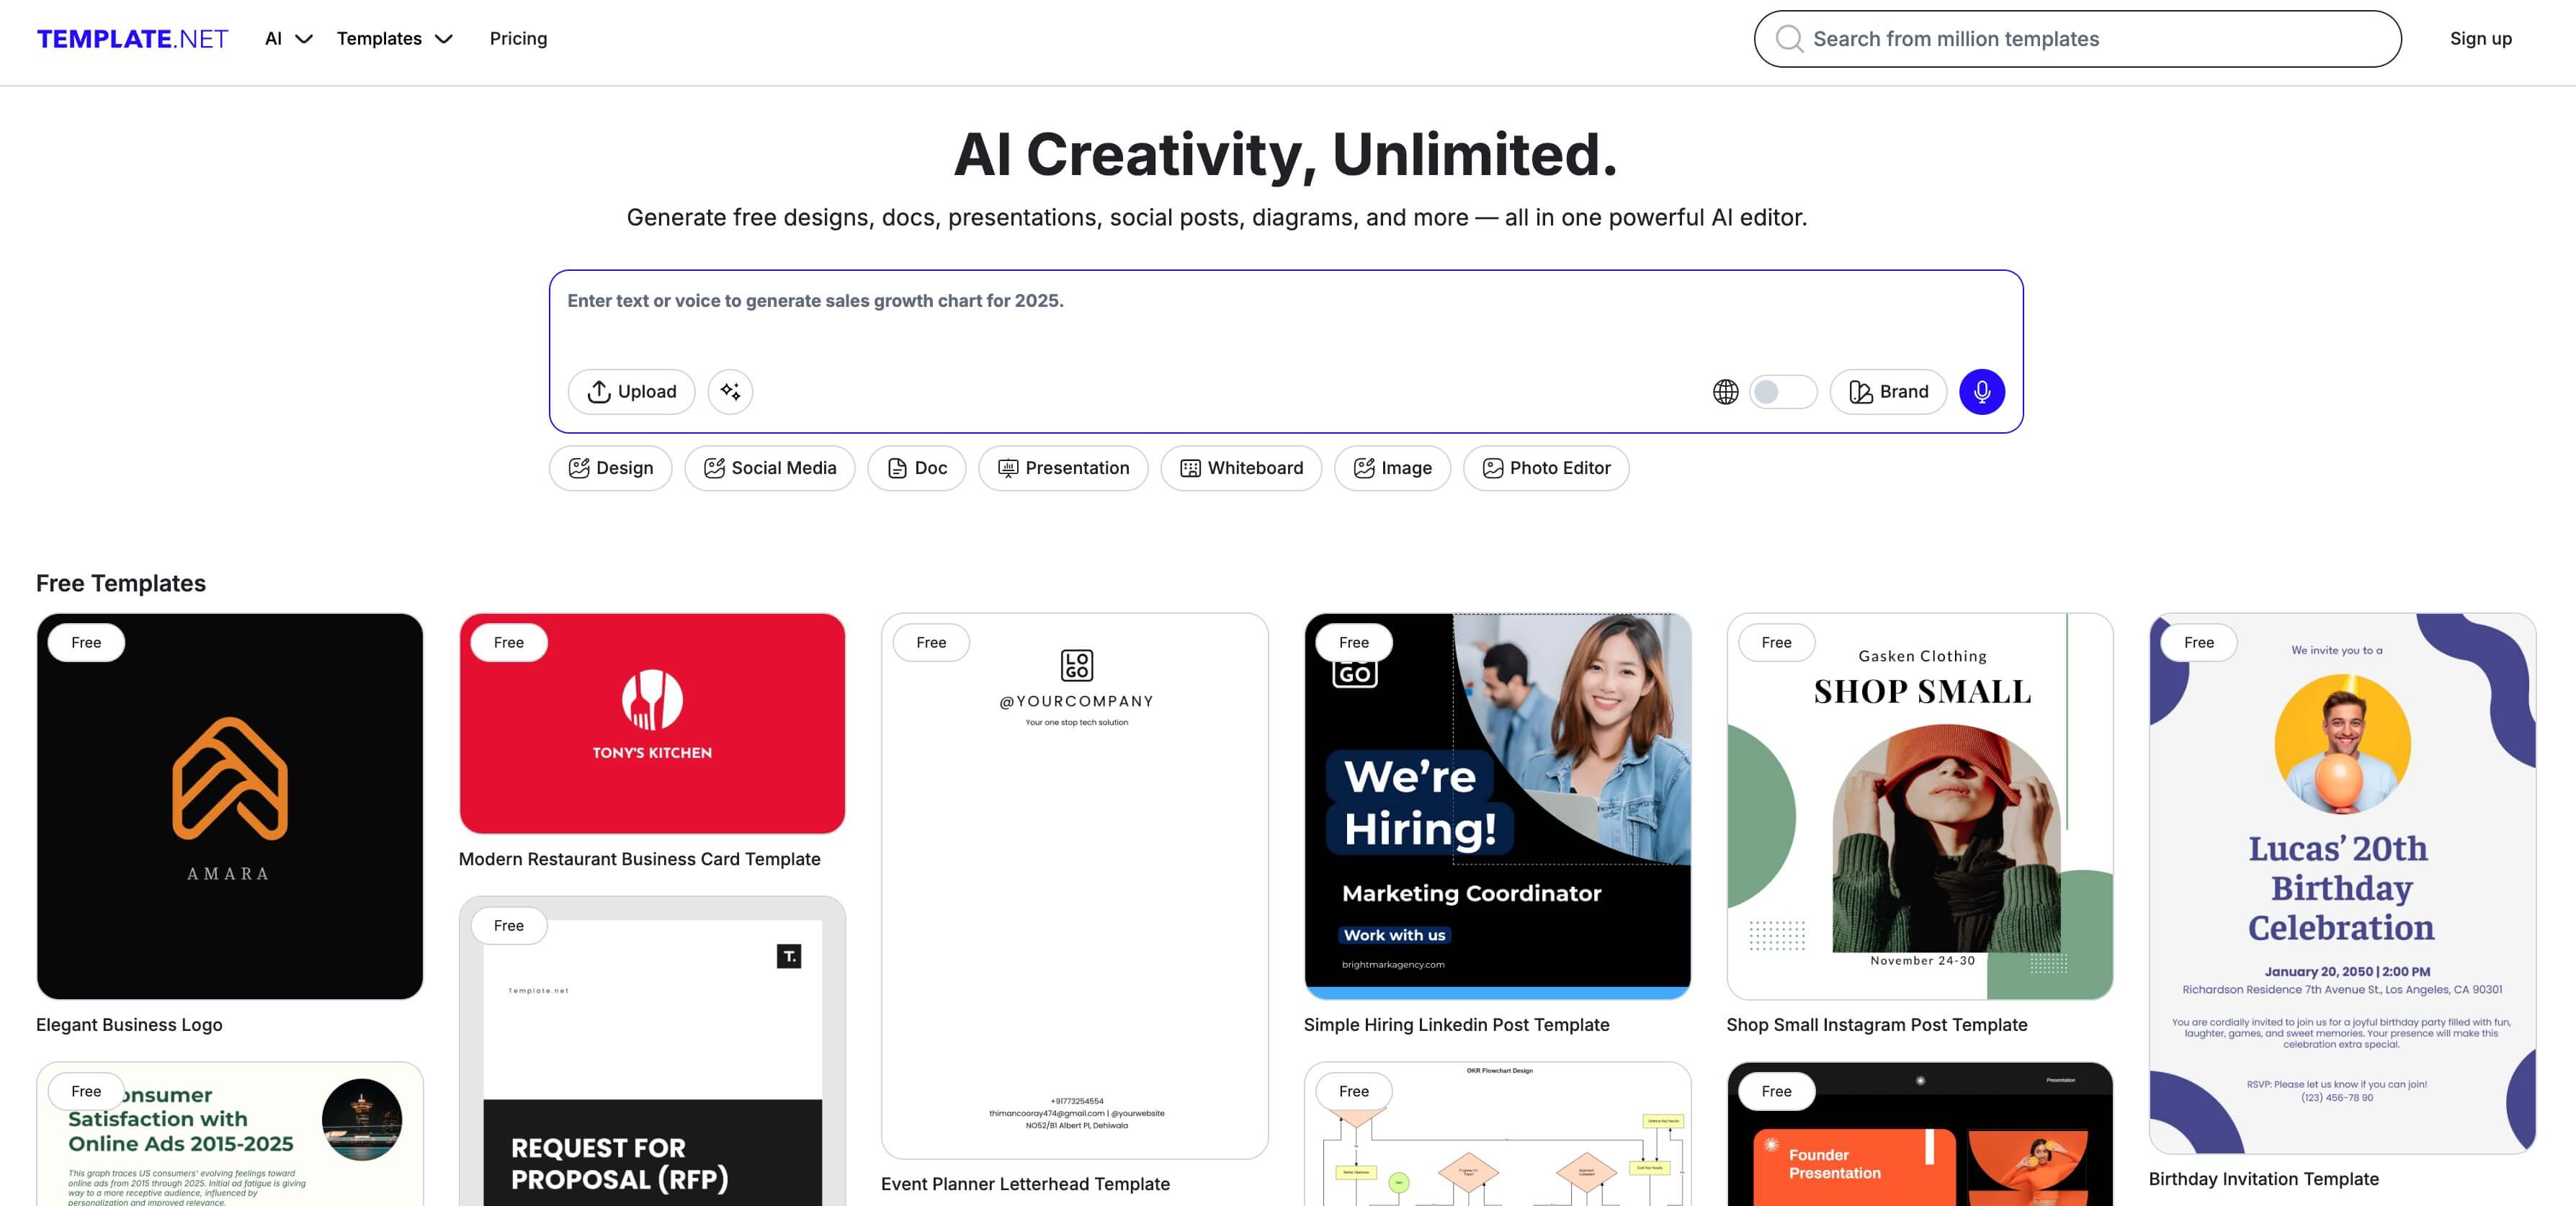Toggle the switch next to the globe

(x=1783, y=392)
